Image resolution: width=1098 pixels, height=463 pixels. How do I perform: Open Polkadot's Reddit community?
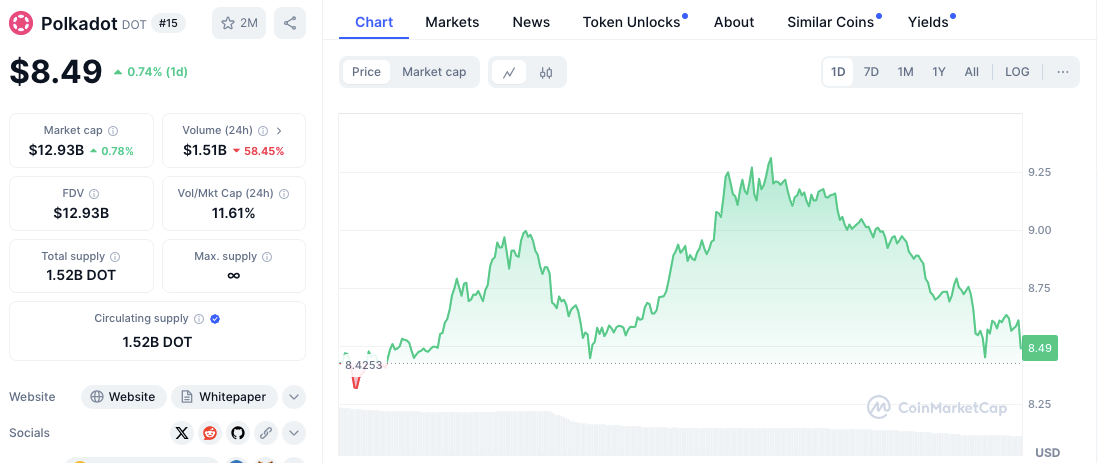209,433
